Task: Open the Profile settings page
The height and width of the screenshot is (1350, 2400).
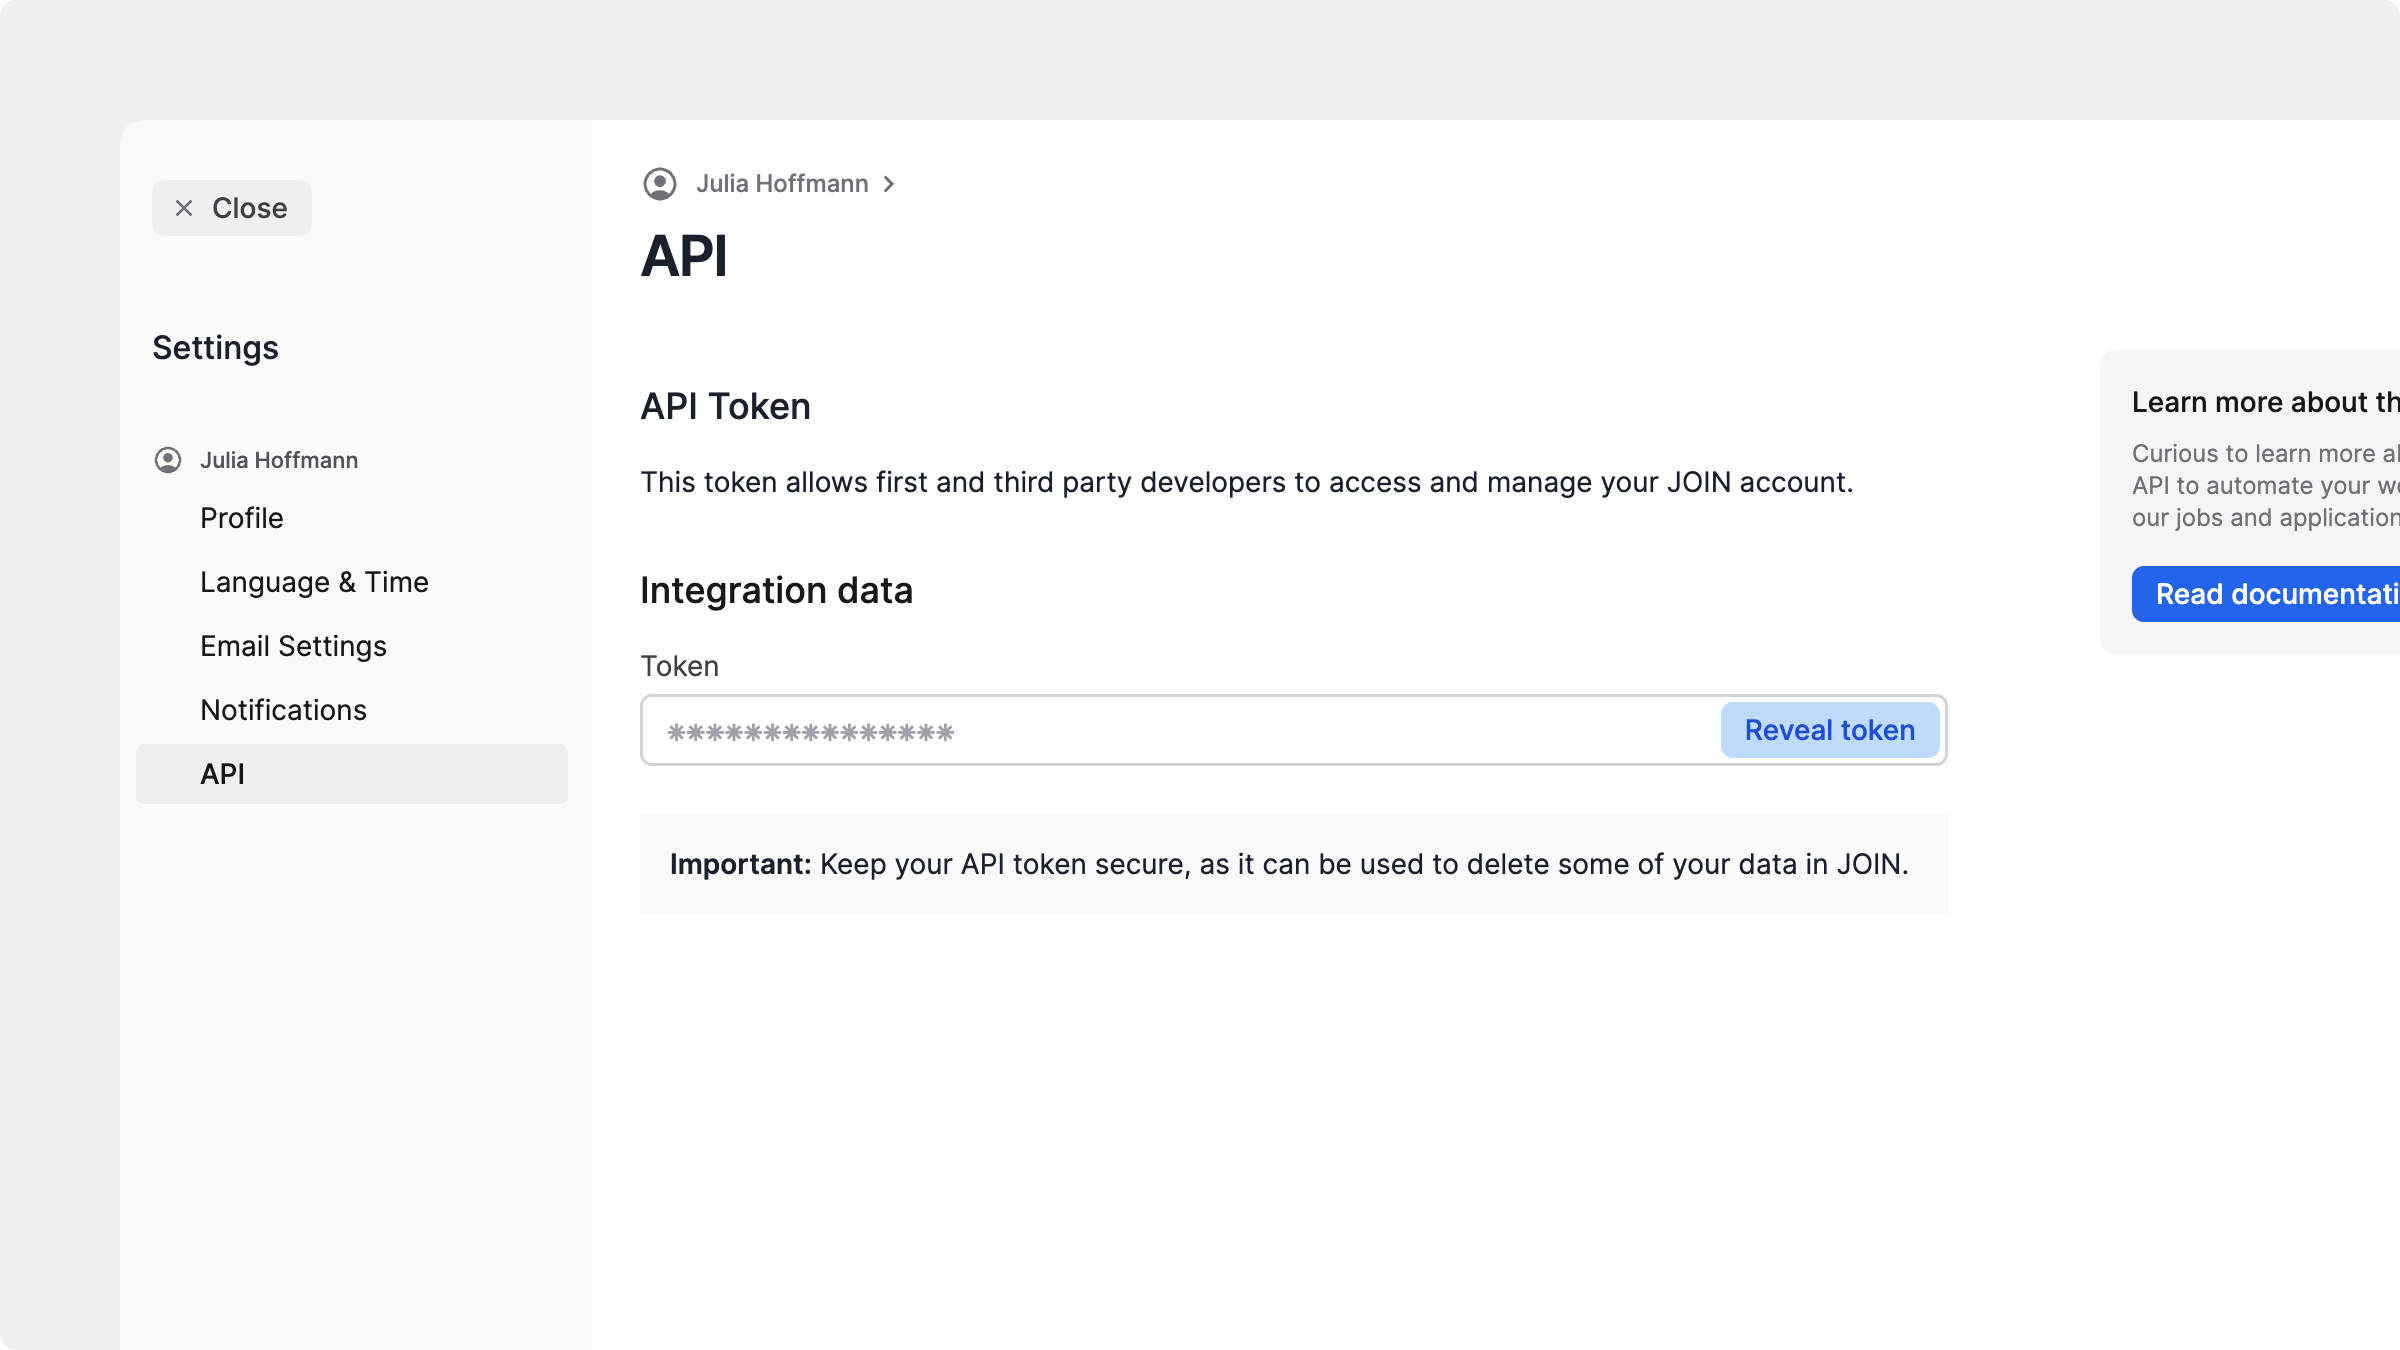Action: pos(242,518)
